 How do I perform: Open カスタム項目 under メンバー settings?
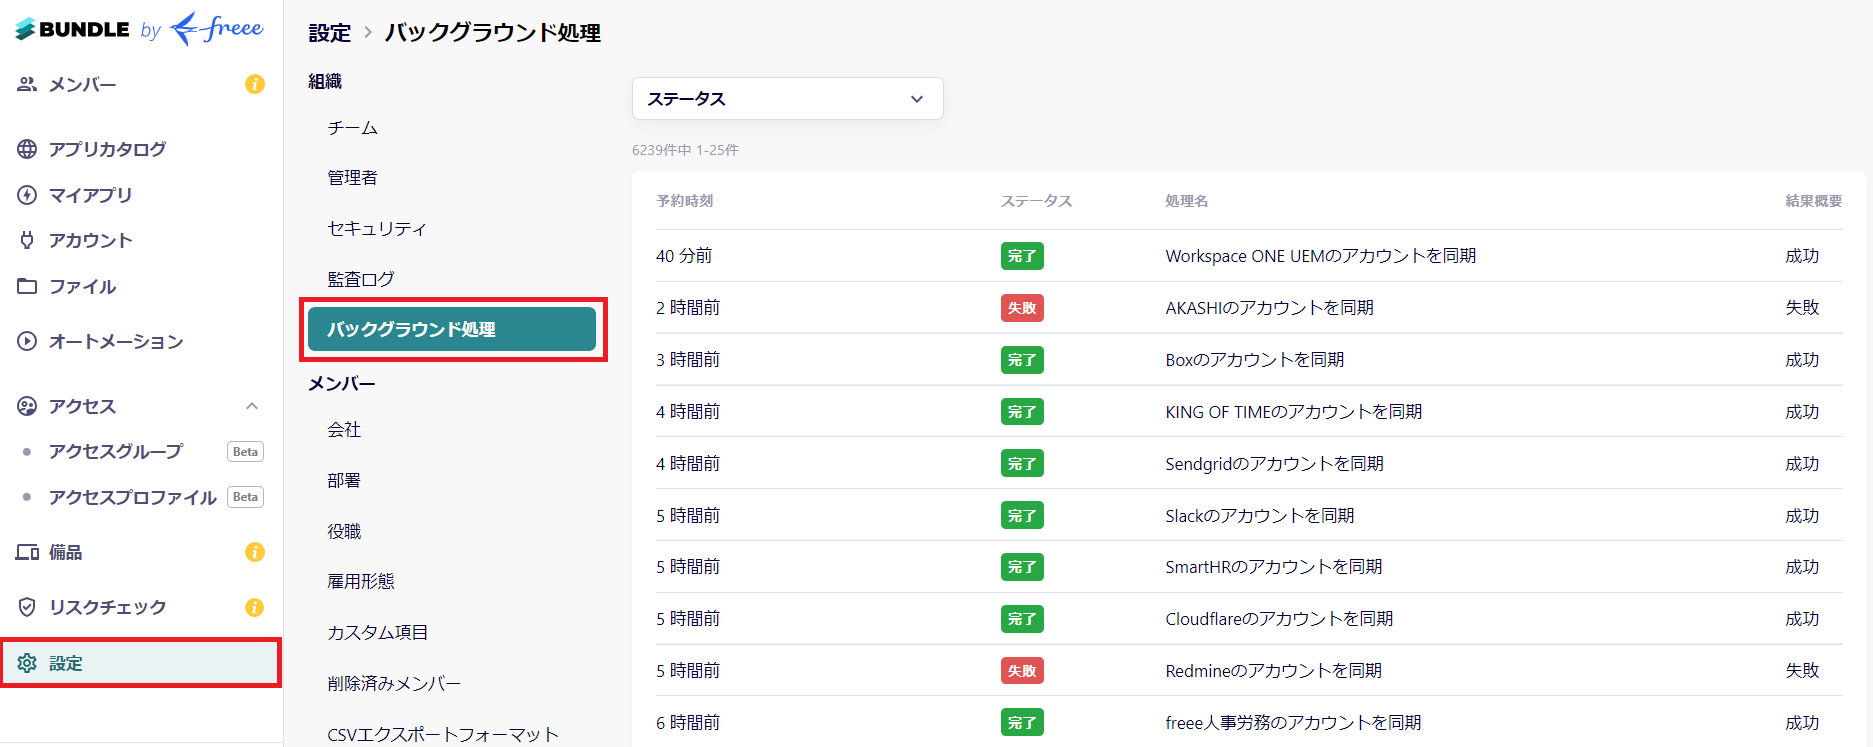pyautogui.click(x=378, y=632)
